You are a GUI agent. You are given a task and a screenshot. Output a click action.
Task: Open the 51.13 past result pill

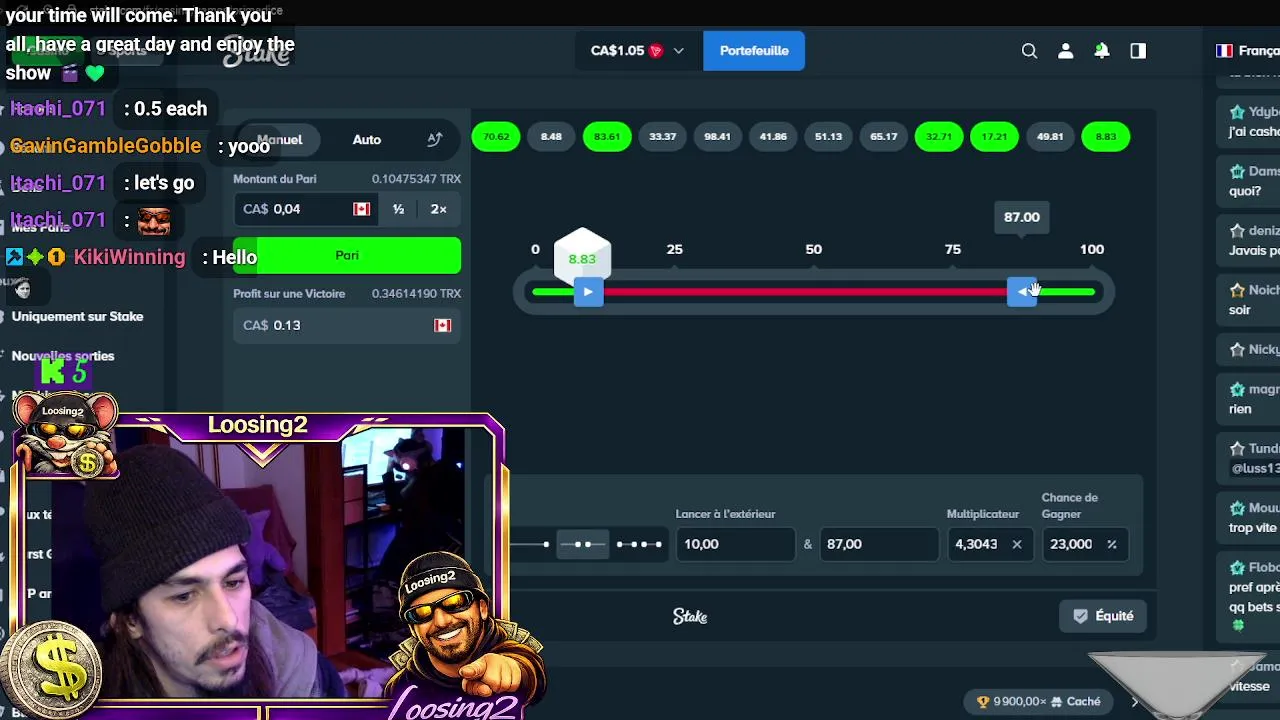[828, 137]
